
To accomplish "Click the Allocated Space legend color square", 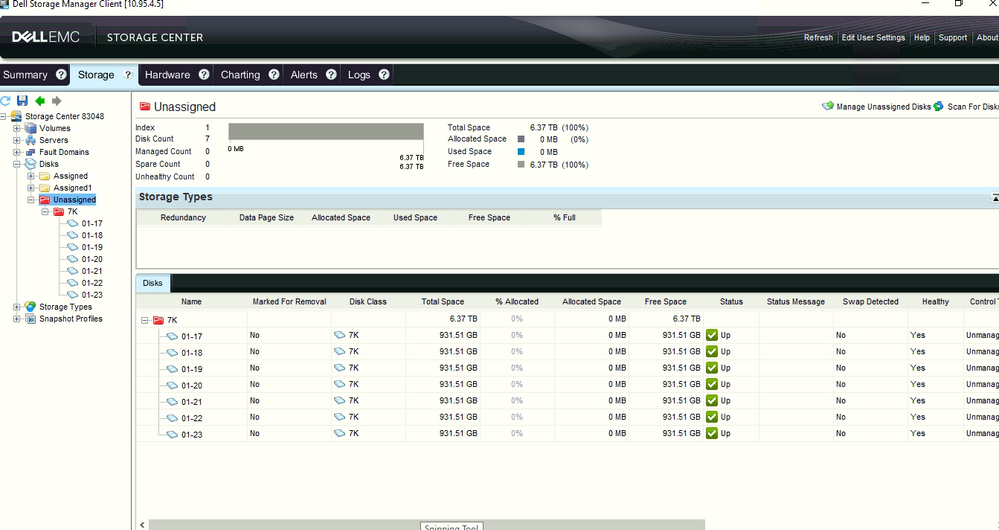I will 521,139.
